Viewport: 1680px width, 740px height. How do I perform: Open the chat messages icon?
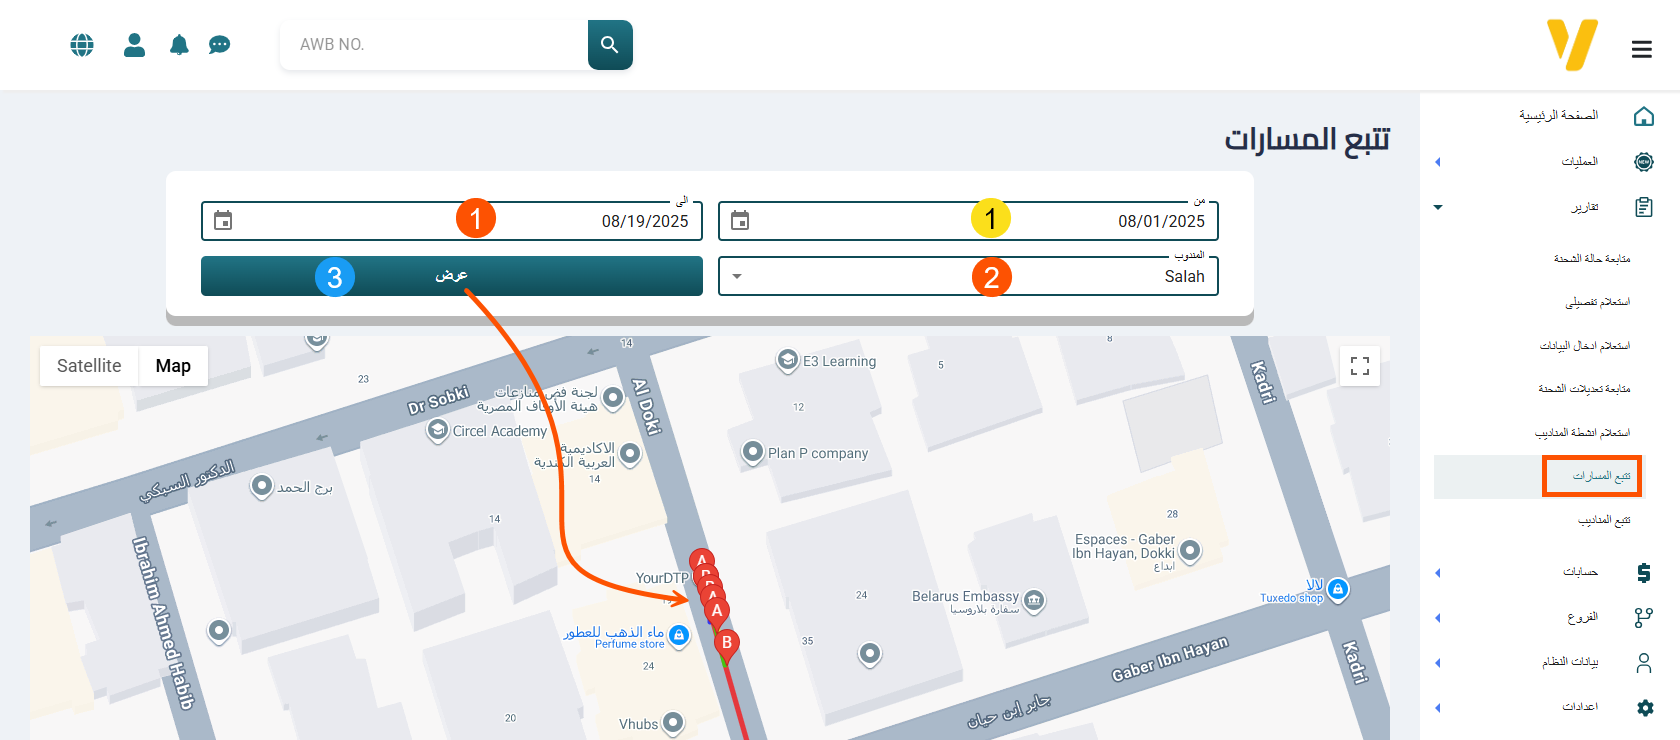click(220, 45)
